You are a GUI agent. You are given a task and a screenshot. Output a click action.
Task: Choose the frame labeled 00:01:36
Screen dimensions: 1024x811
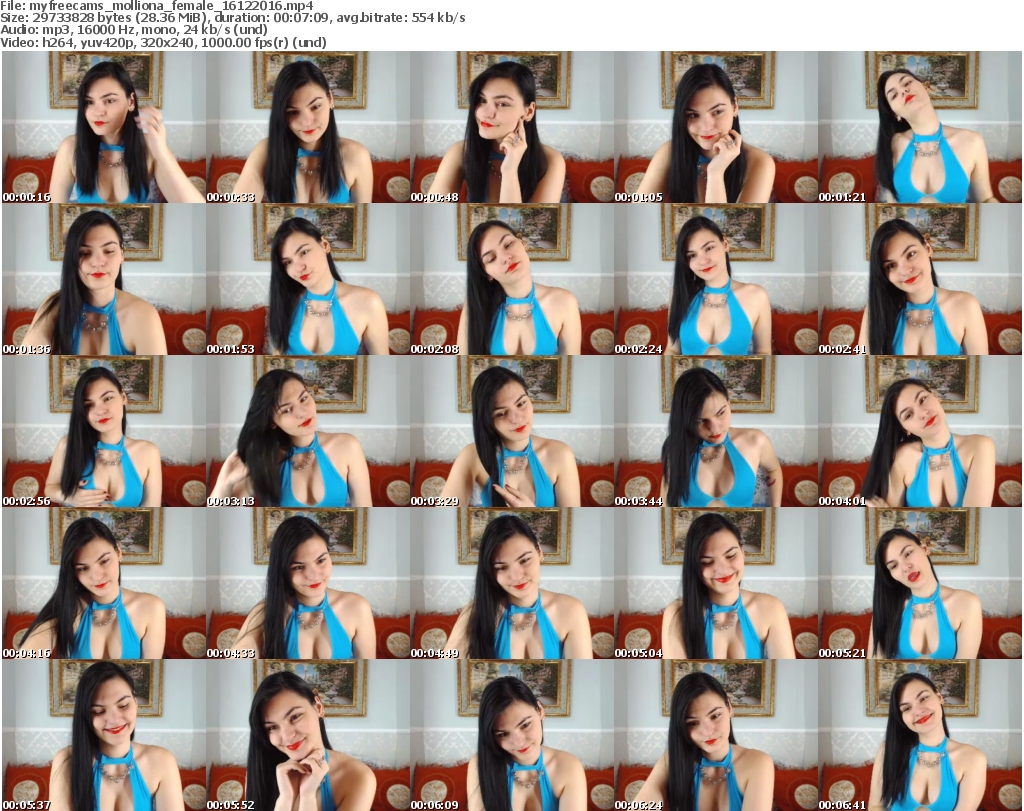pos(104,279)
